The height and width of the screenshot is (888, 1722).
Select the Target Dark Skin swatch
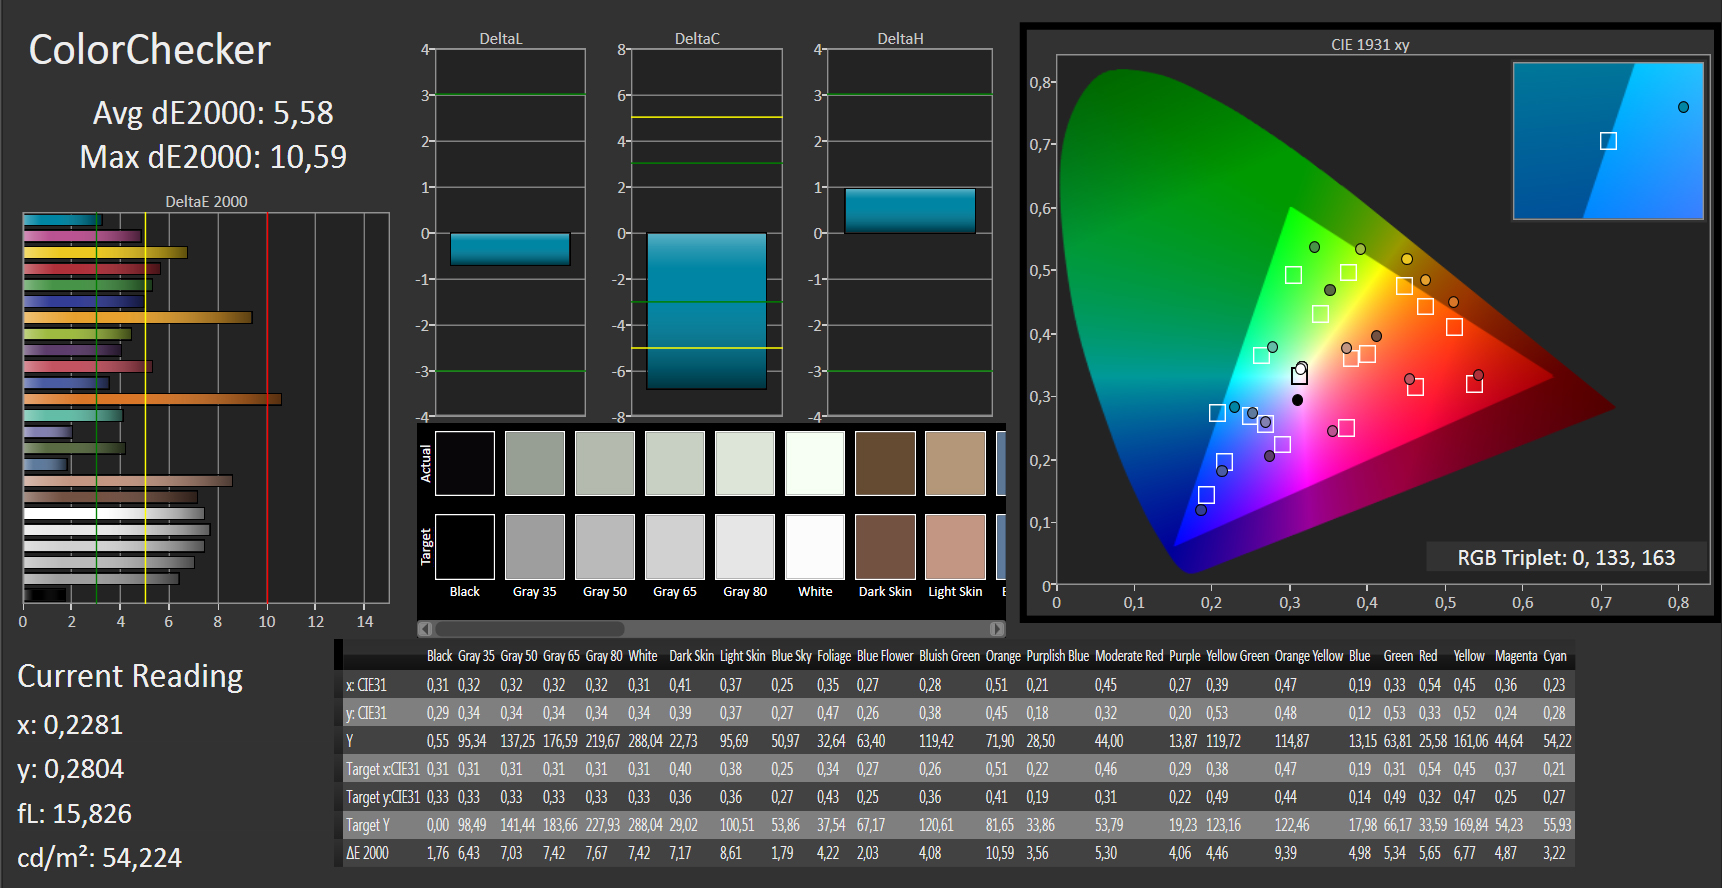pos(885,547)
